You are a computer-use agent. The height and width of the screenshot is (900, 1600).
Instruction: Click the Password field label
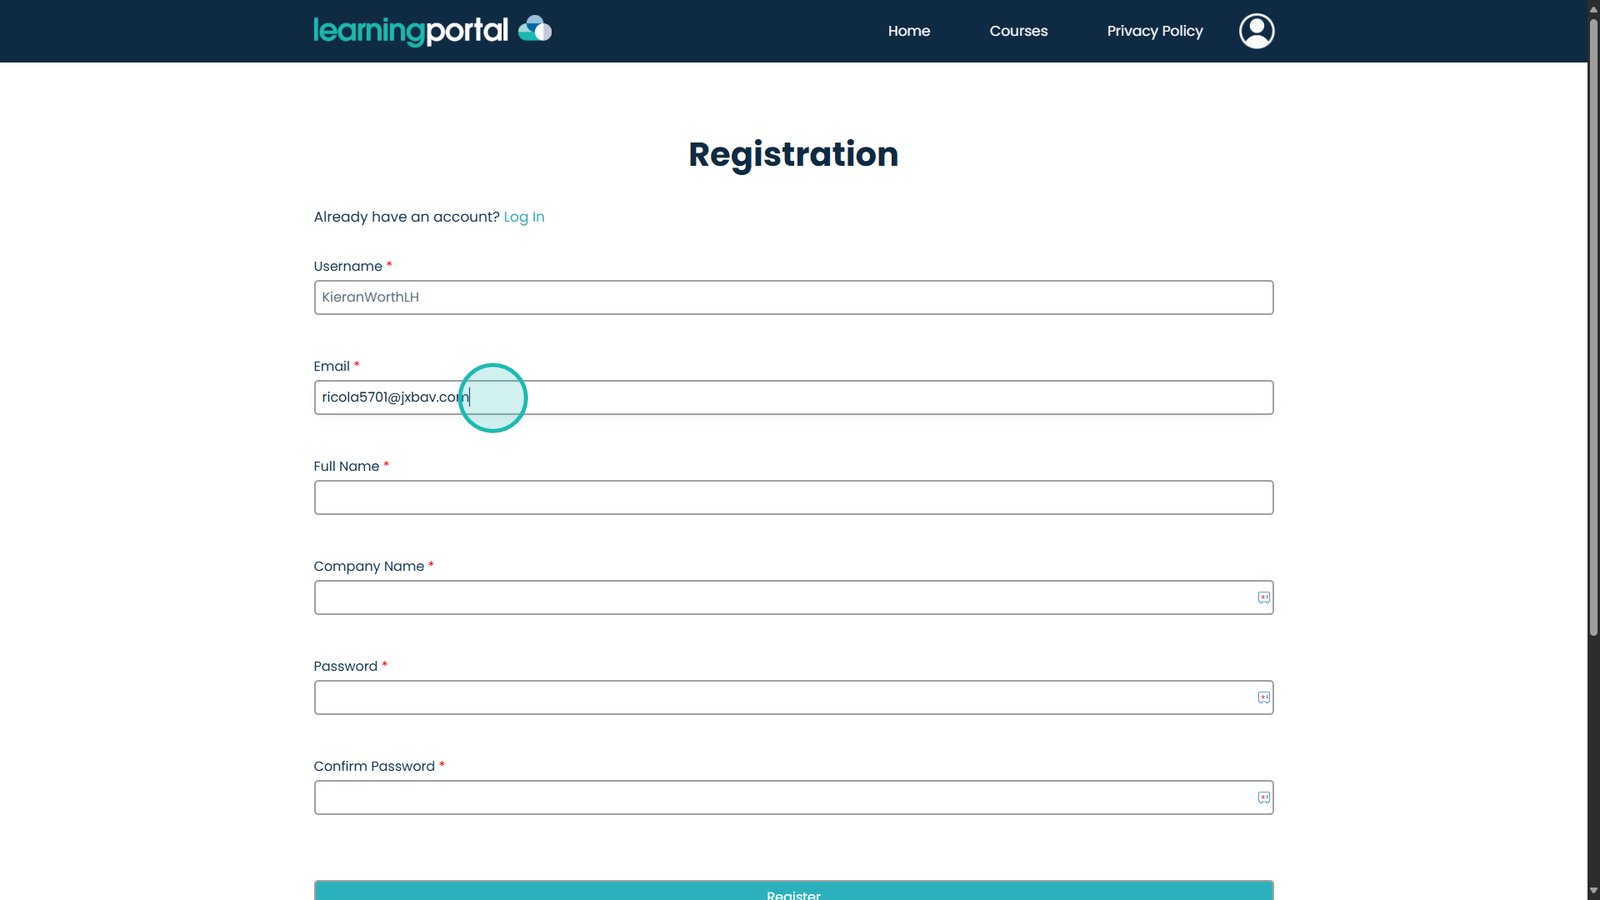coord(346,666)
